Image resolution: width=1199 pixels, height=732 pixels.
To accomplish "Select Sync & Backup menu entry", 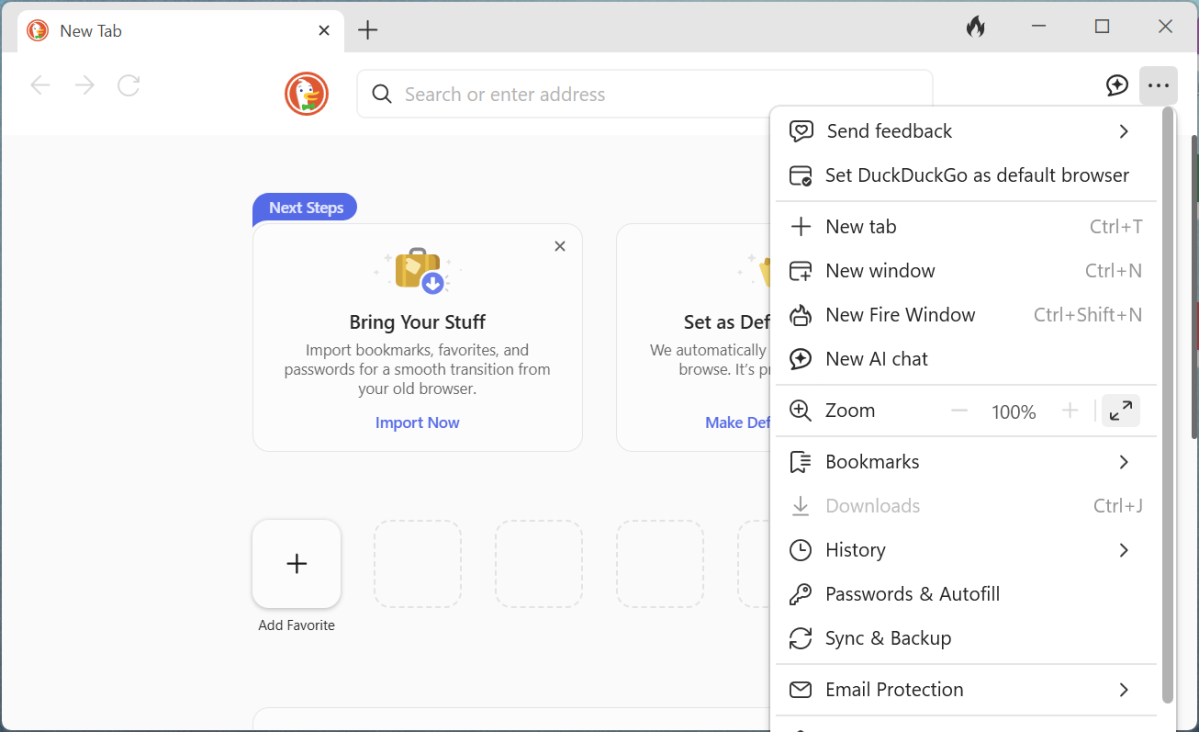I will (888, 638).
